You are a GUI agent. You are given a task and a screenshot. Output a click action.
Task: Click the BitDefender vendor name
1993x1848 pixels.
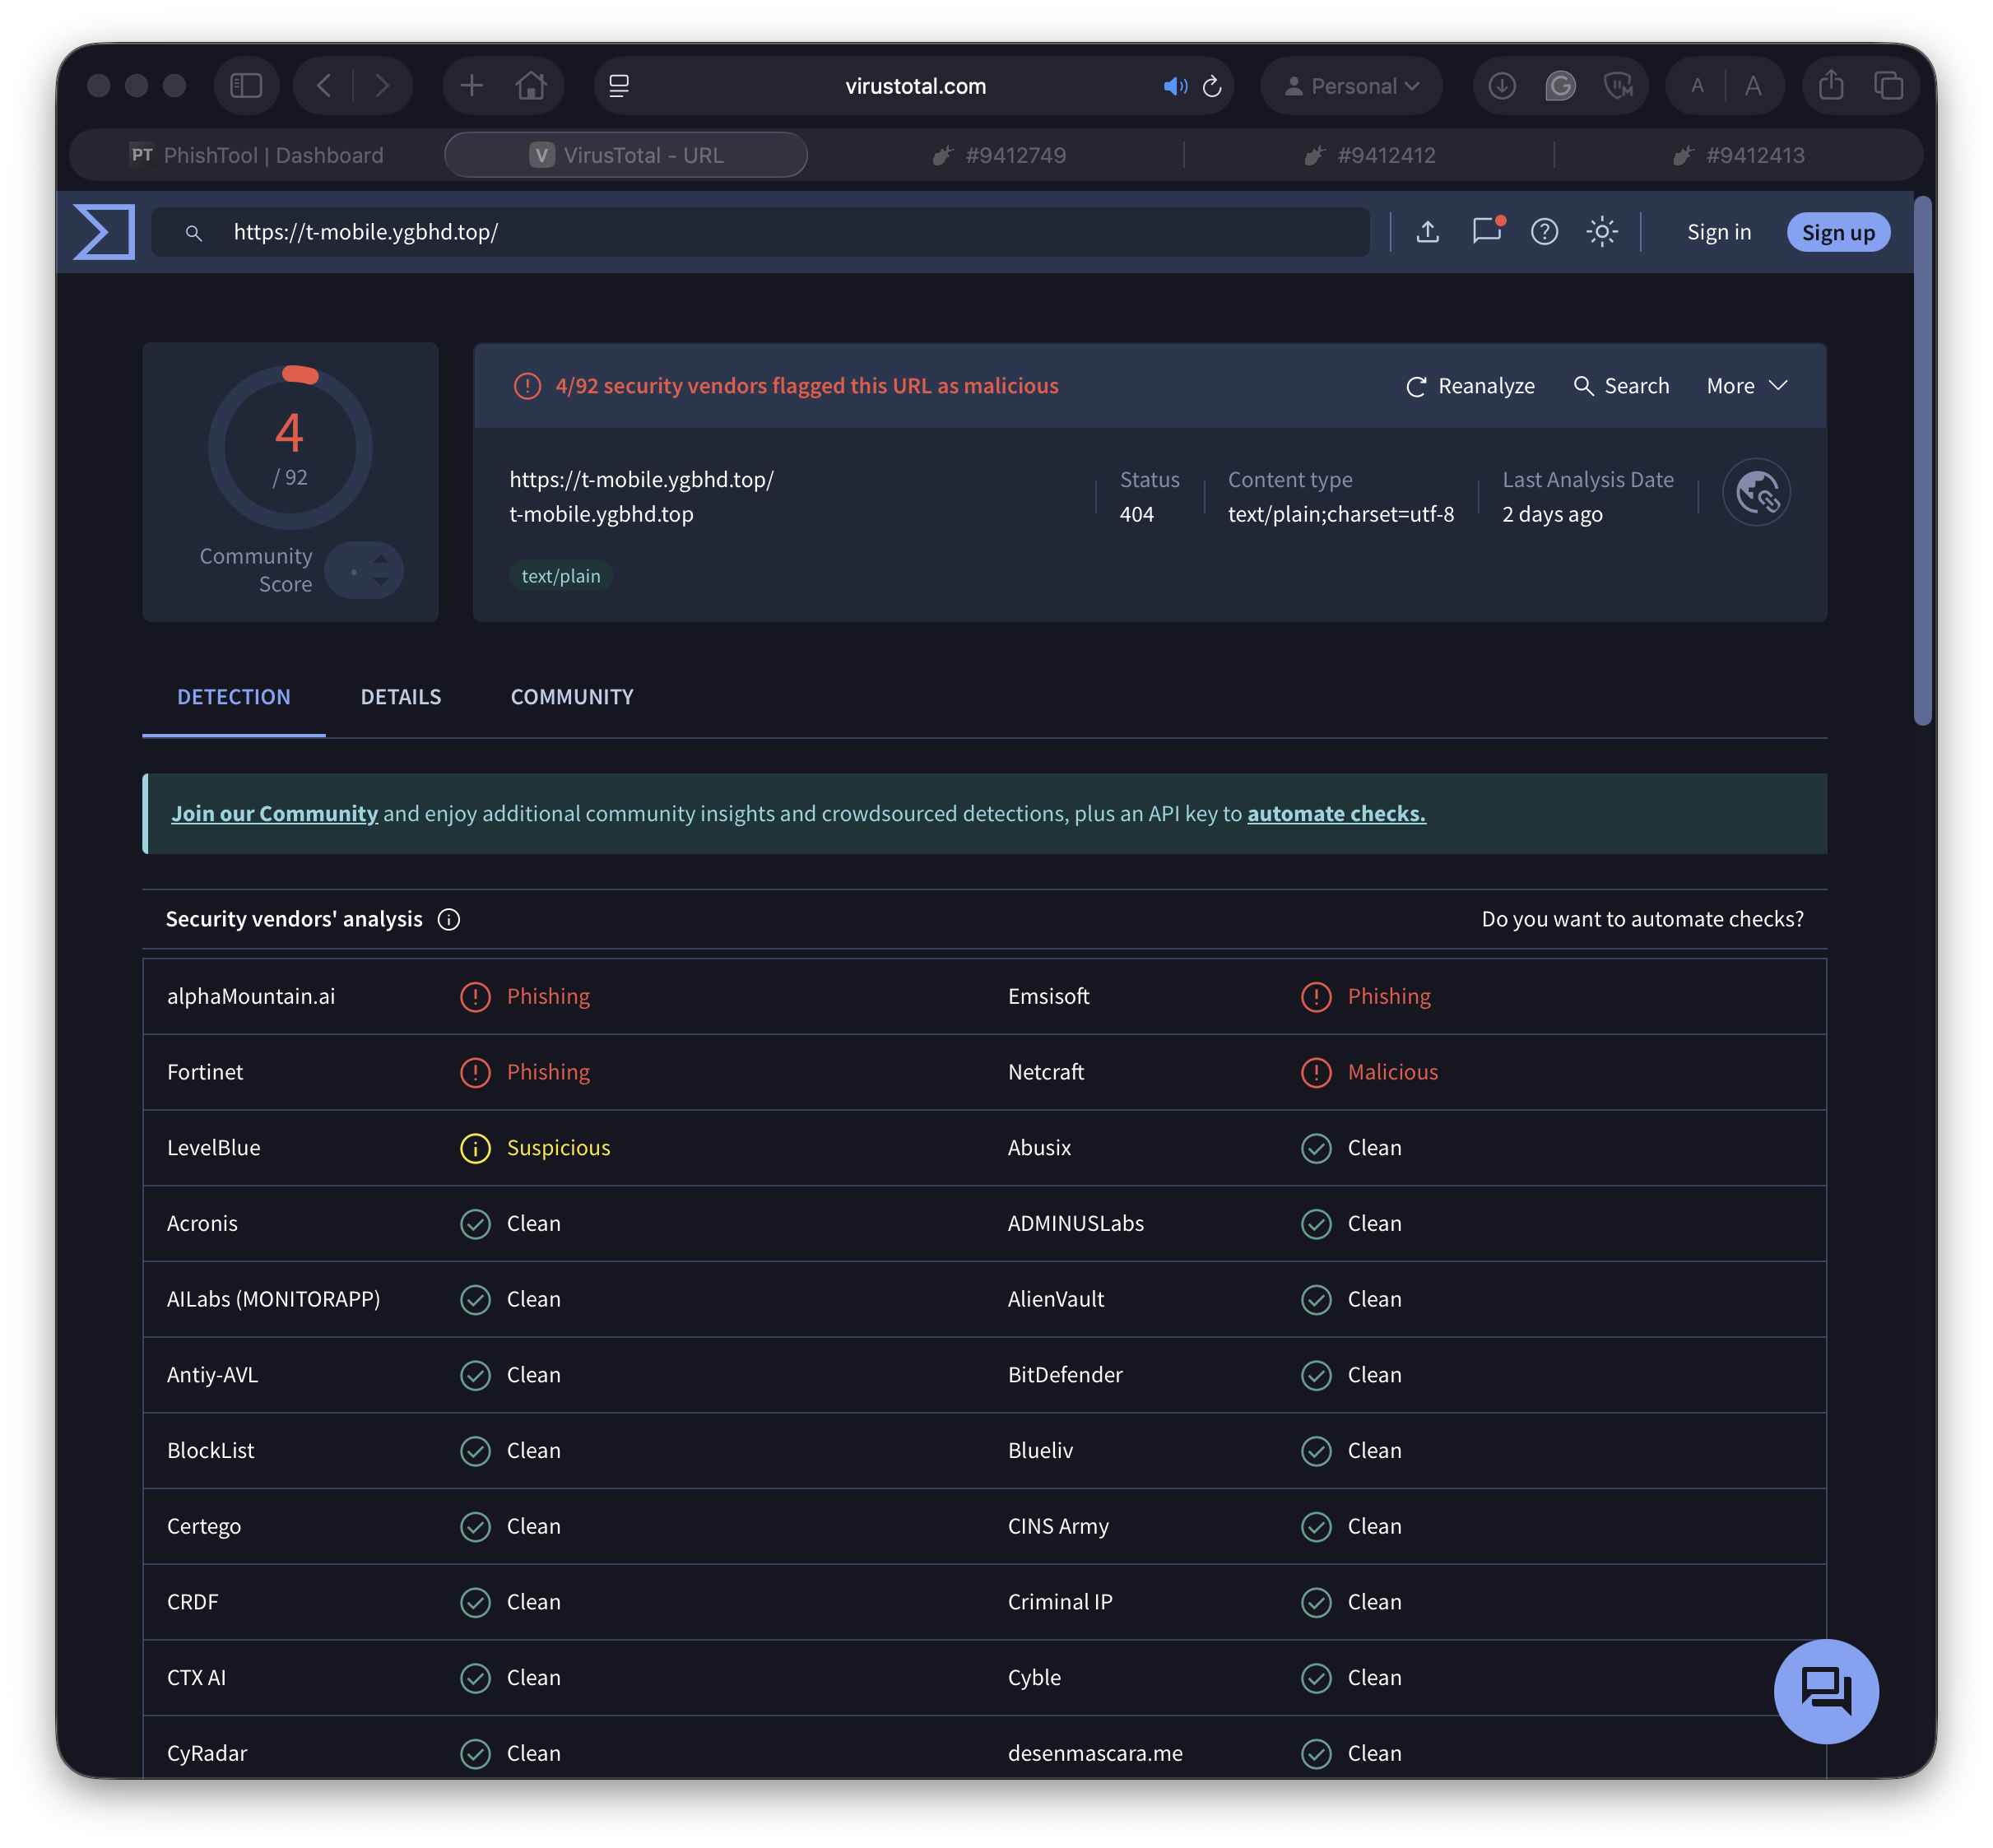(x=1065, y=1375)
